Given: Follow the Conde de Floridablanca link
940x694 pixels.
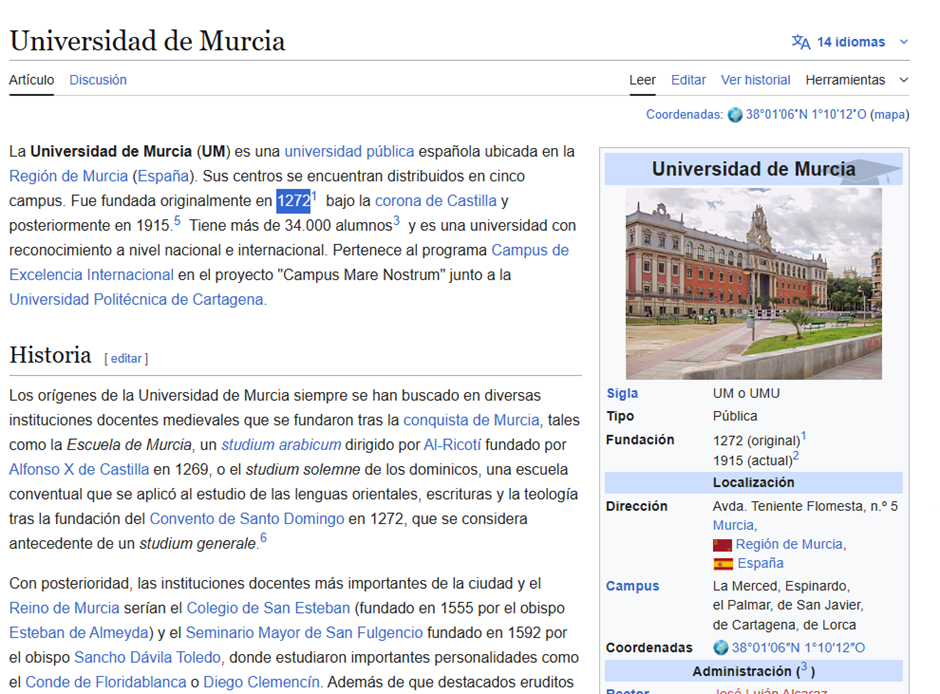Looking at the screenshot, I should (106, 682).
